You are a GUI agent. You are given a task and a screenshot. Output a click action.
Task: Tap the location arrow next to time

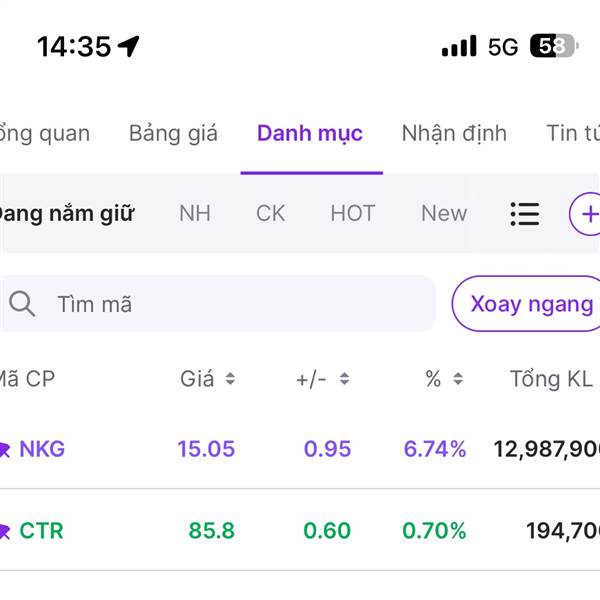pyautogui.click(x=129, y=46)
